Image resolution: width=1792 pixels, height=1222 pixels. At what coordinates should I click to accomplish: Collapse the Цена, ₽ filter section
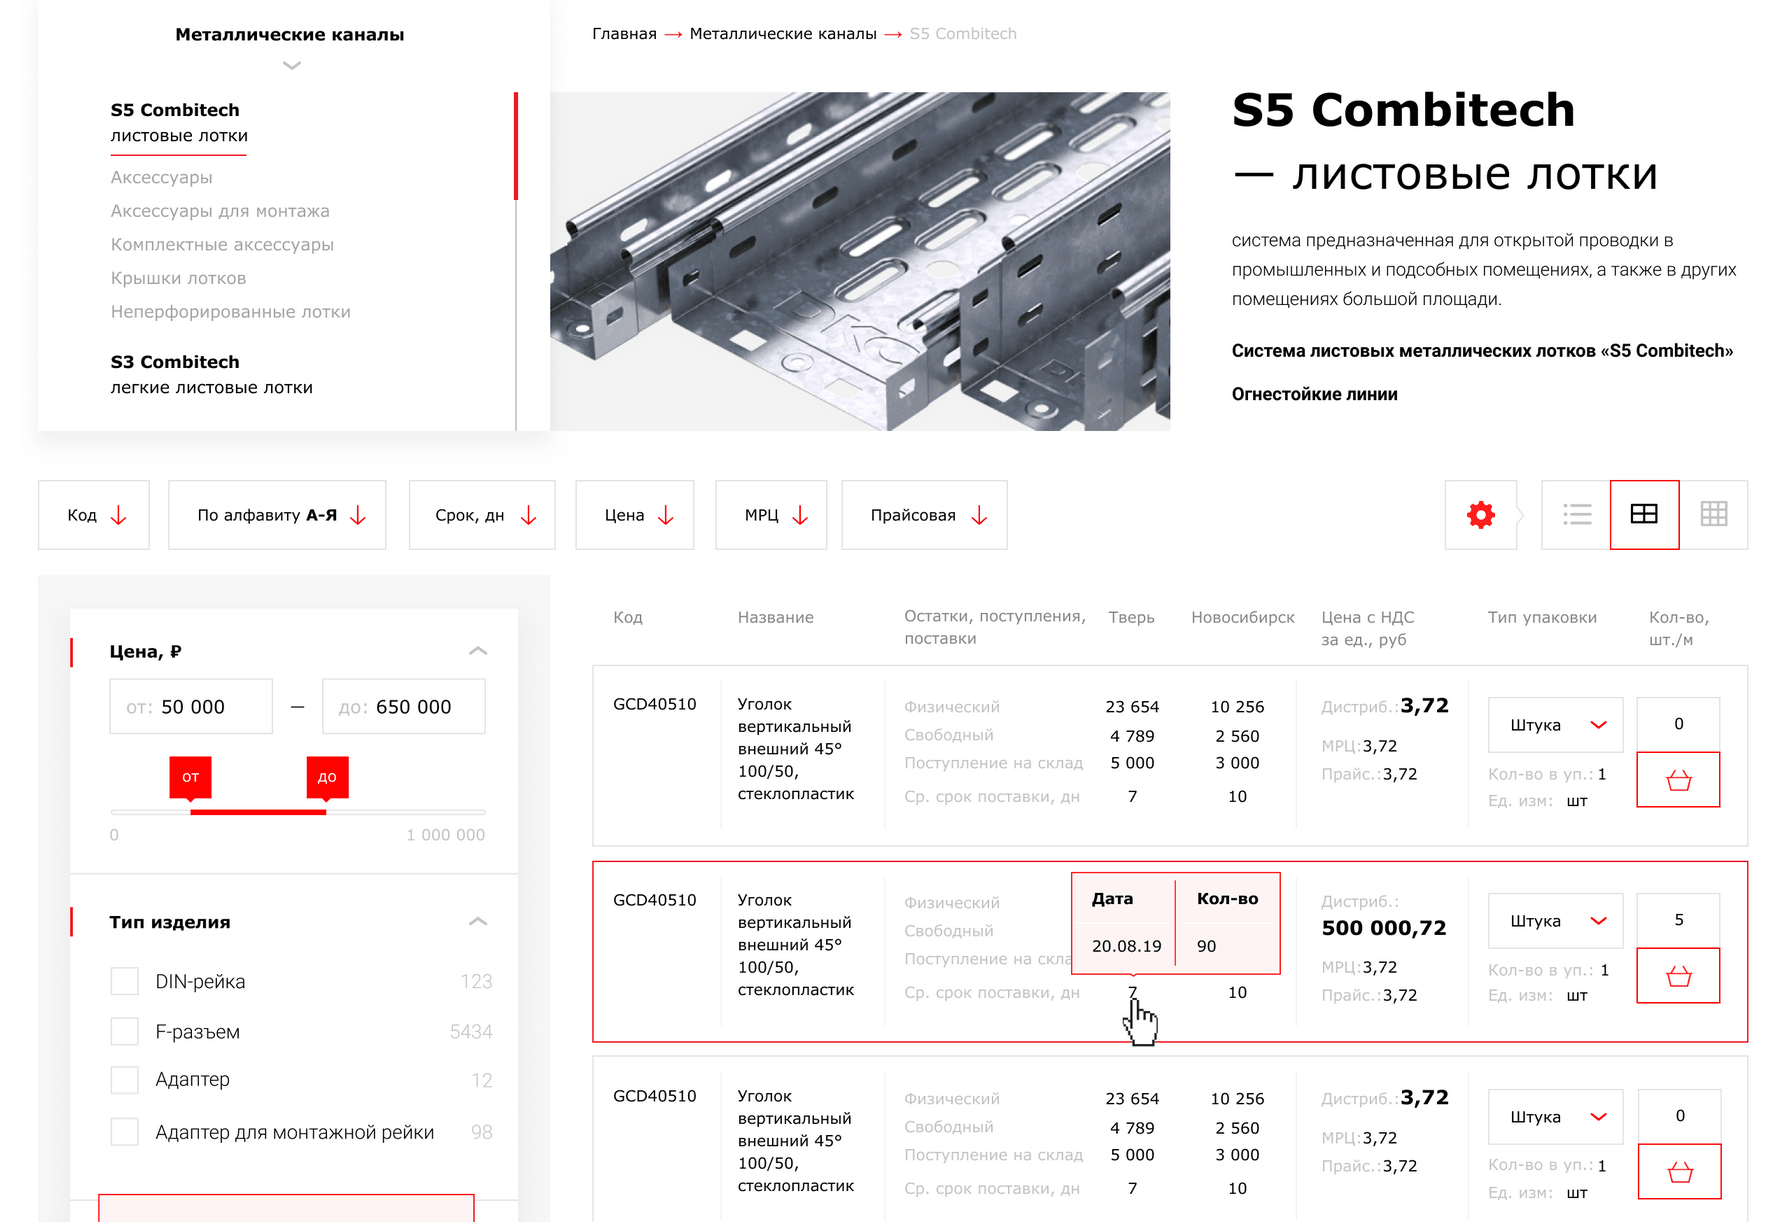(x=478, y=651)
